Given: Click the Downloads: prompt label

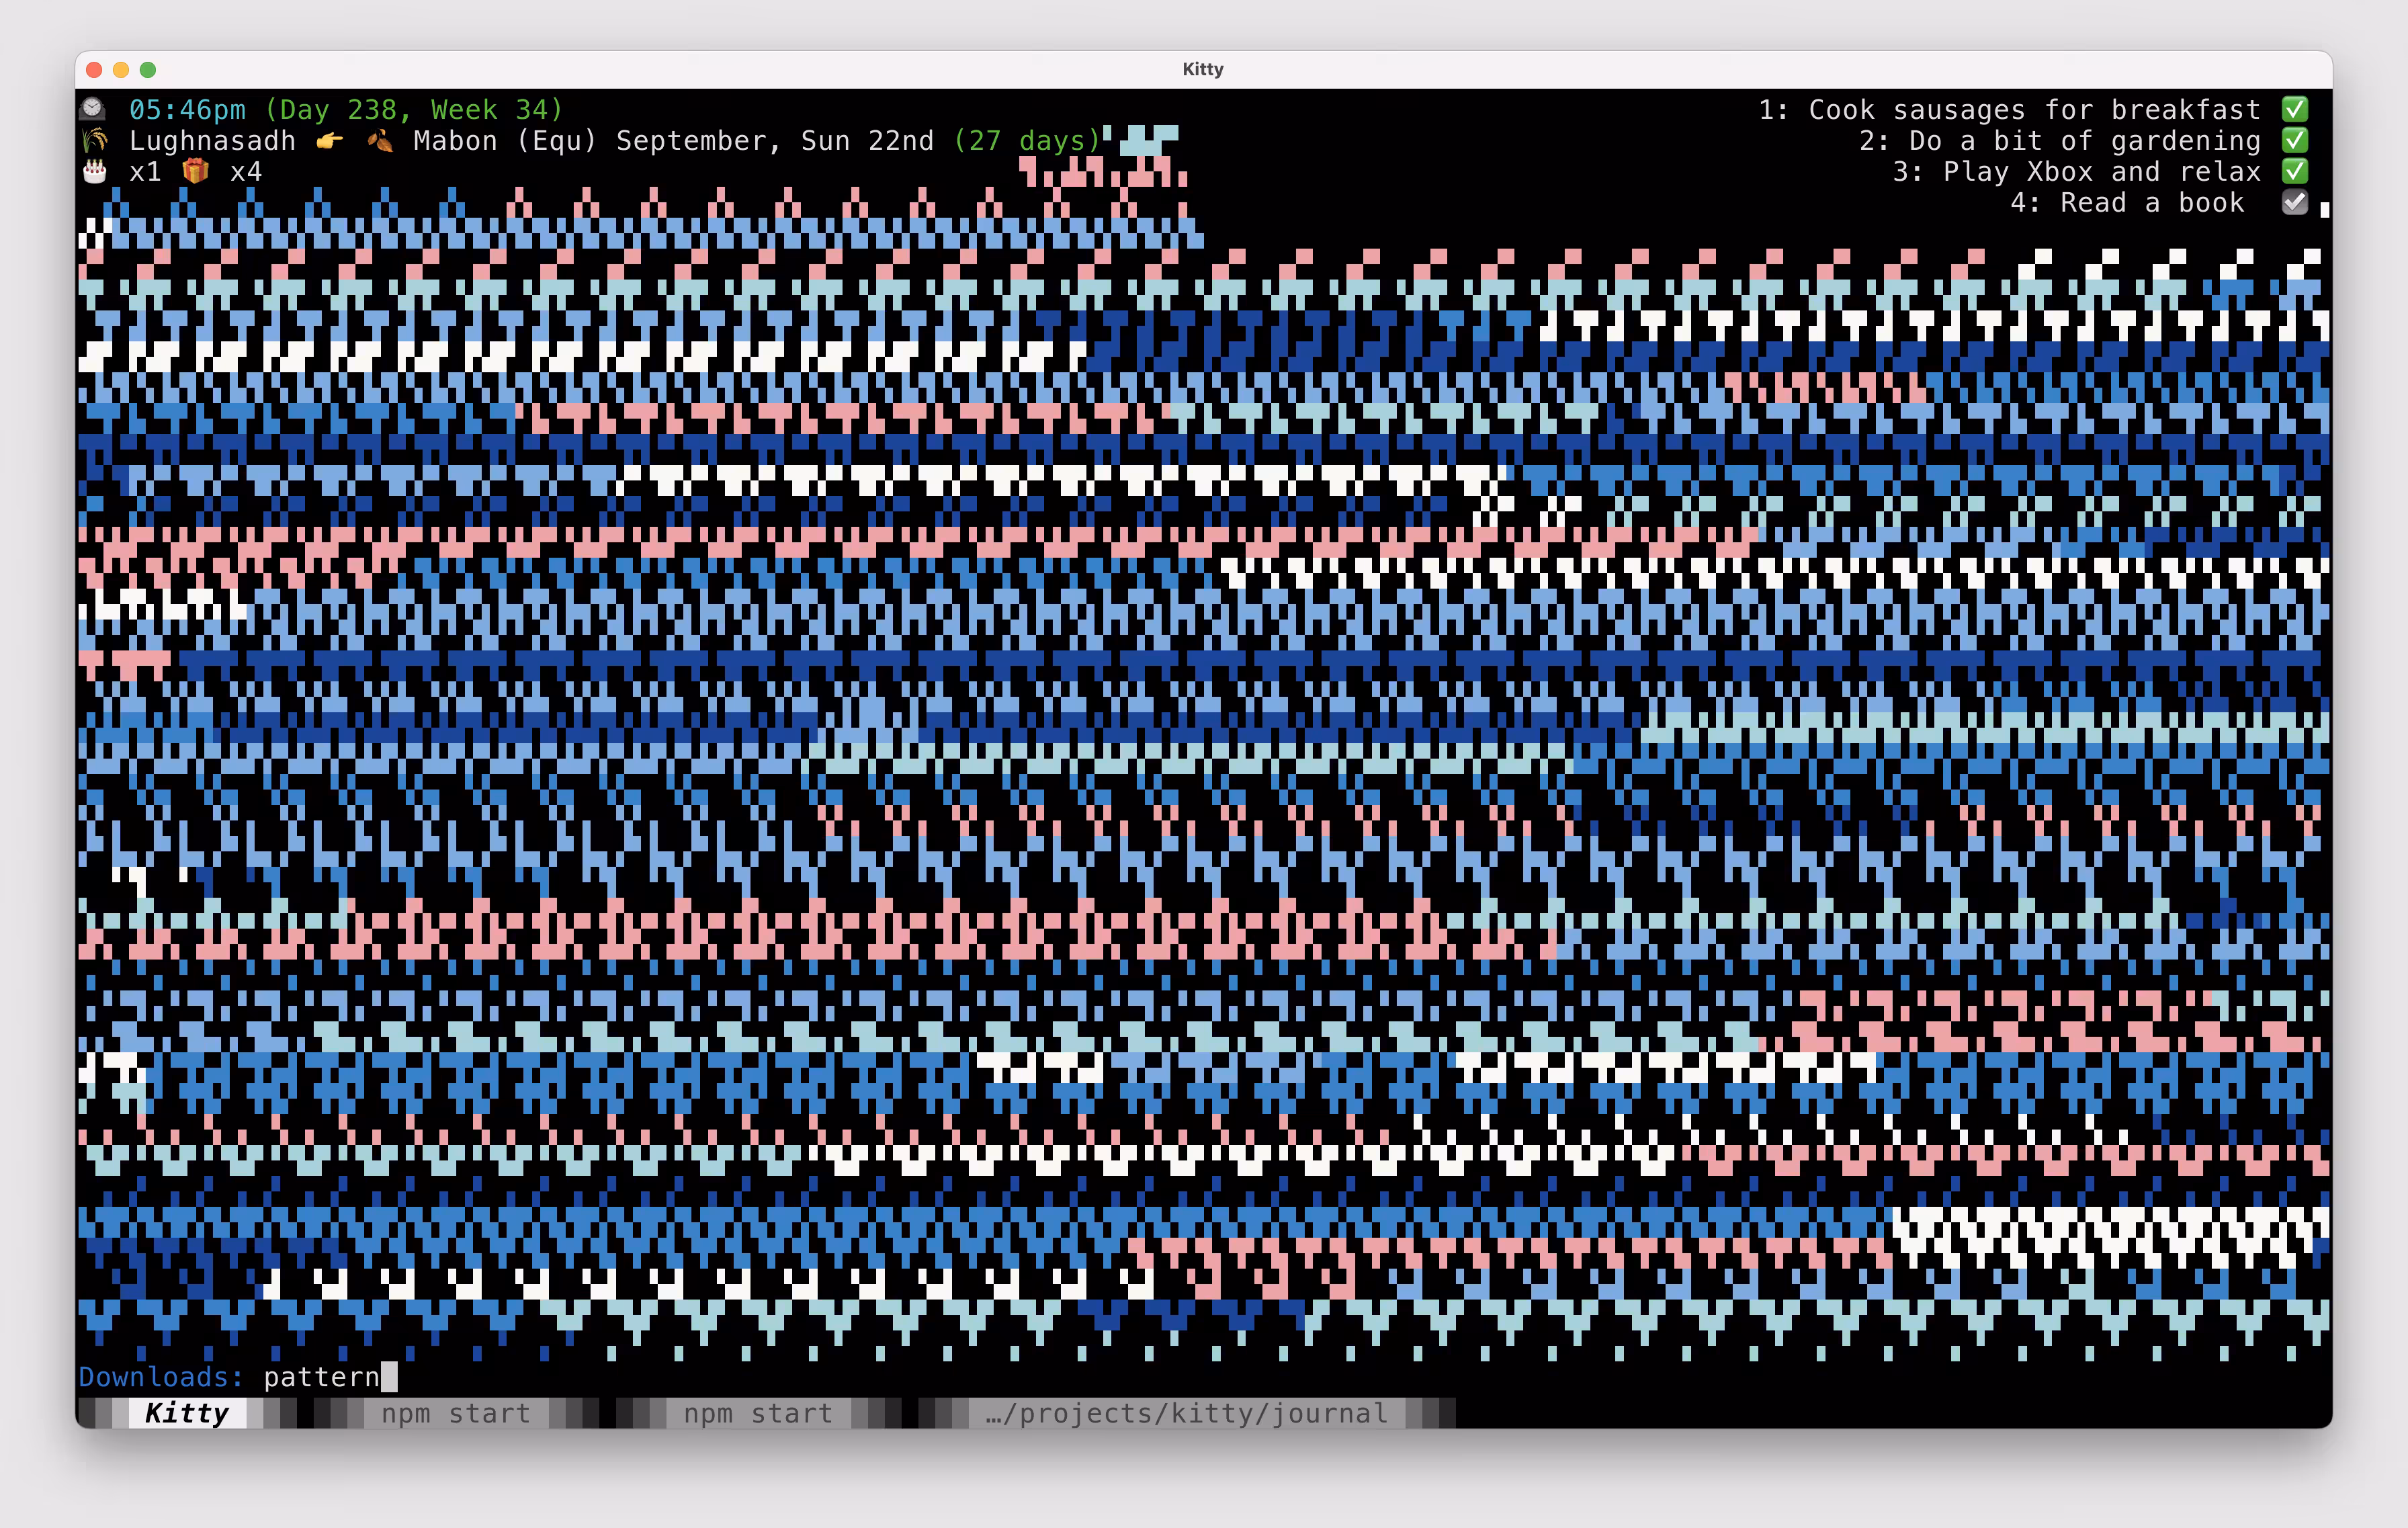Looking at the screenshot, I should [161, 1377].
